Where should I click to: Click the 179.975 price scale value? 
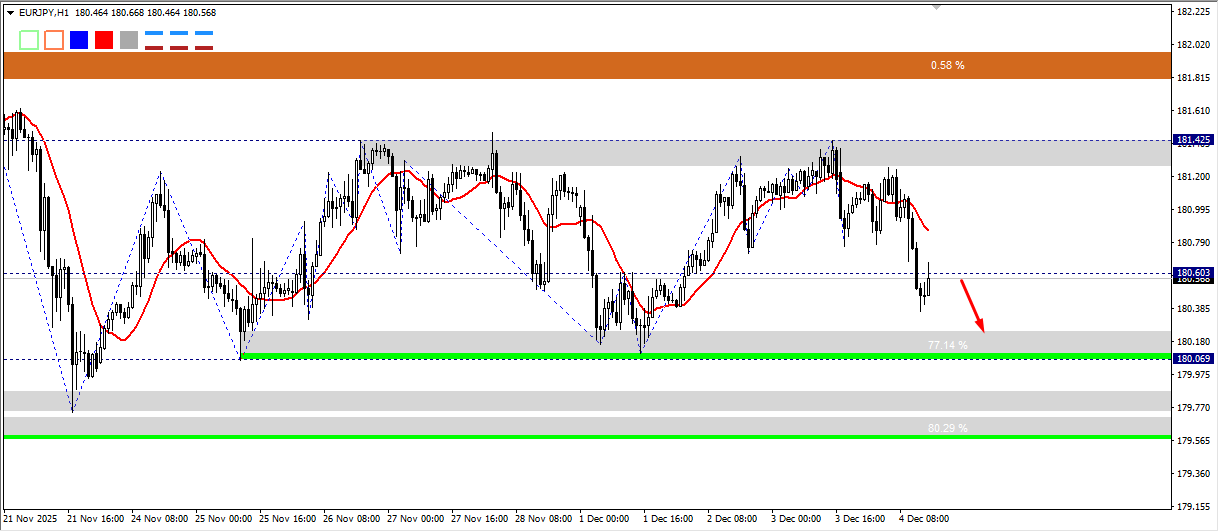pos(1194,375)
